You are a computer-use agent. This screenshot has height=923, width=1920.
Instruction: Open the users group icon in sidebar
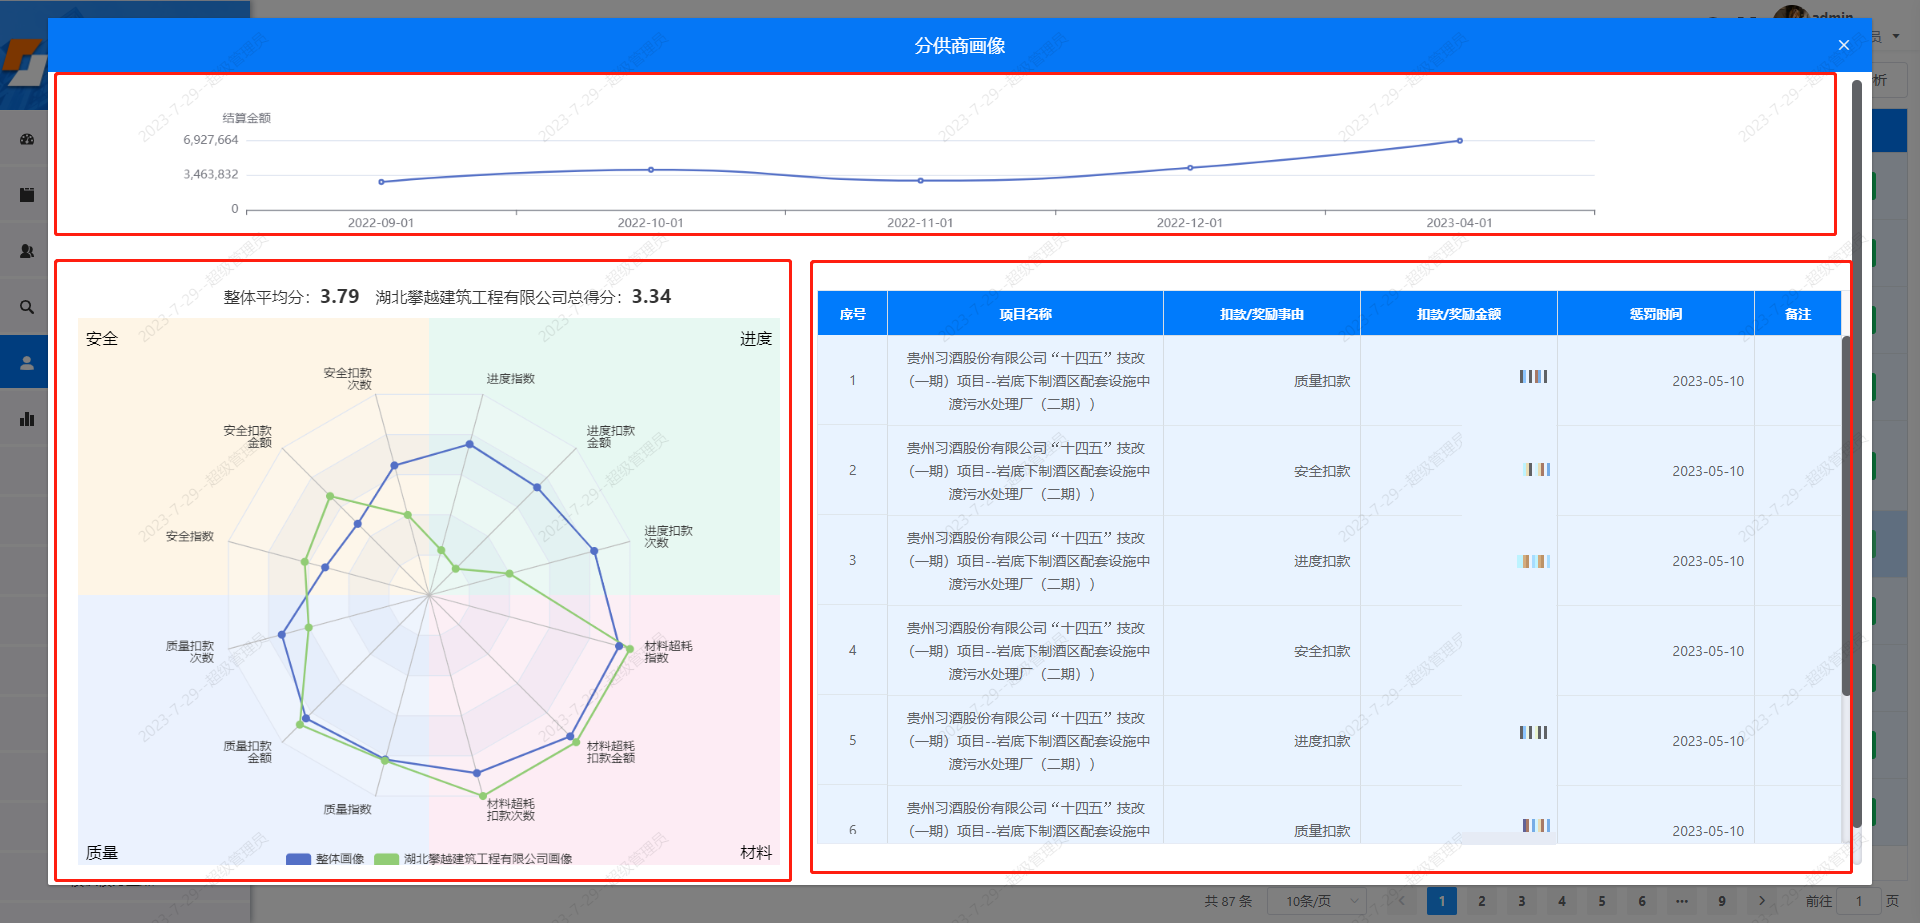(x=27, y=251)
